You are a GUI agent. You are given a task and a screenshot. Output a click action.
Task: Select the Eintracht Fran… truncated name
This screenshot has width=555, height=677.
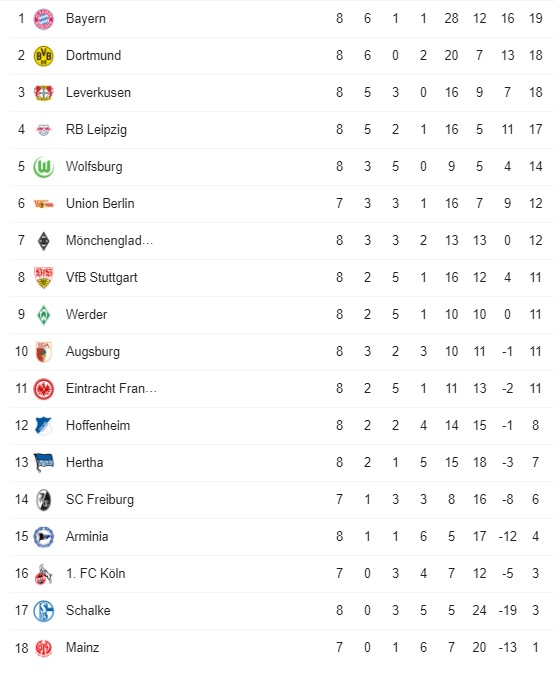[x=111, y=389]
